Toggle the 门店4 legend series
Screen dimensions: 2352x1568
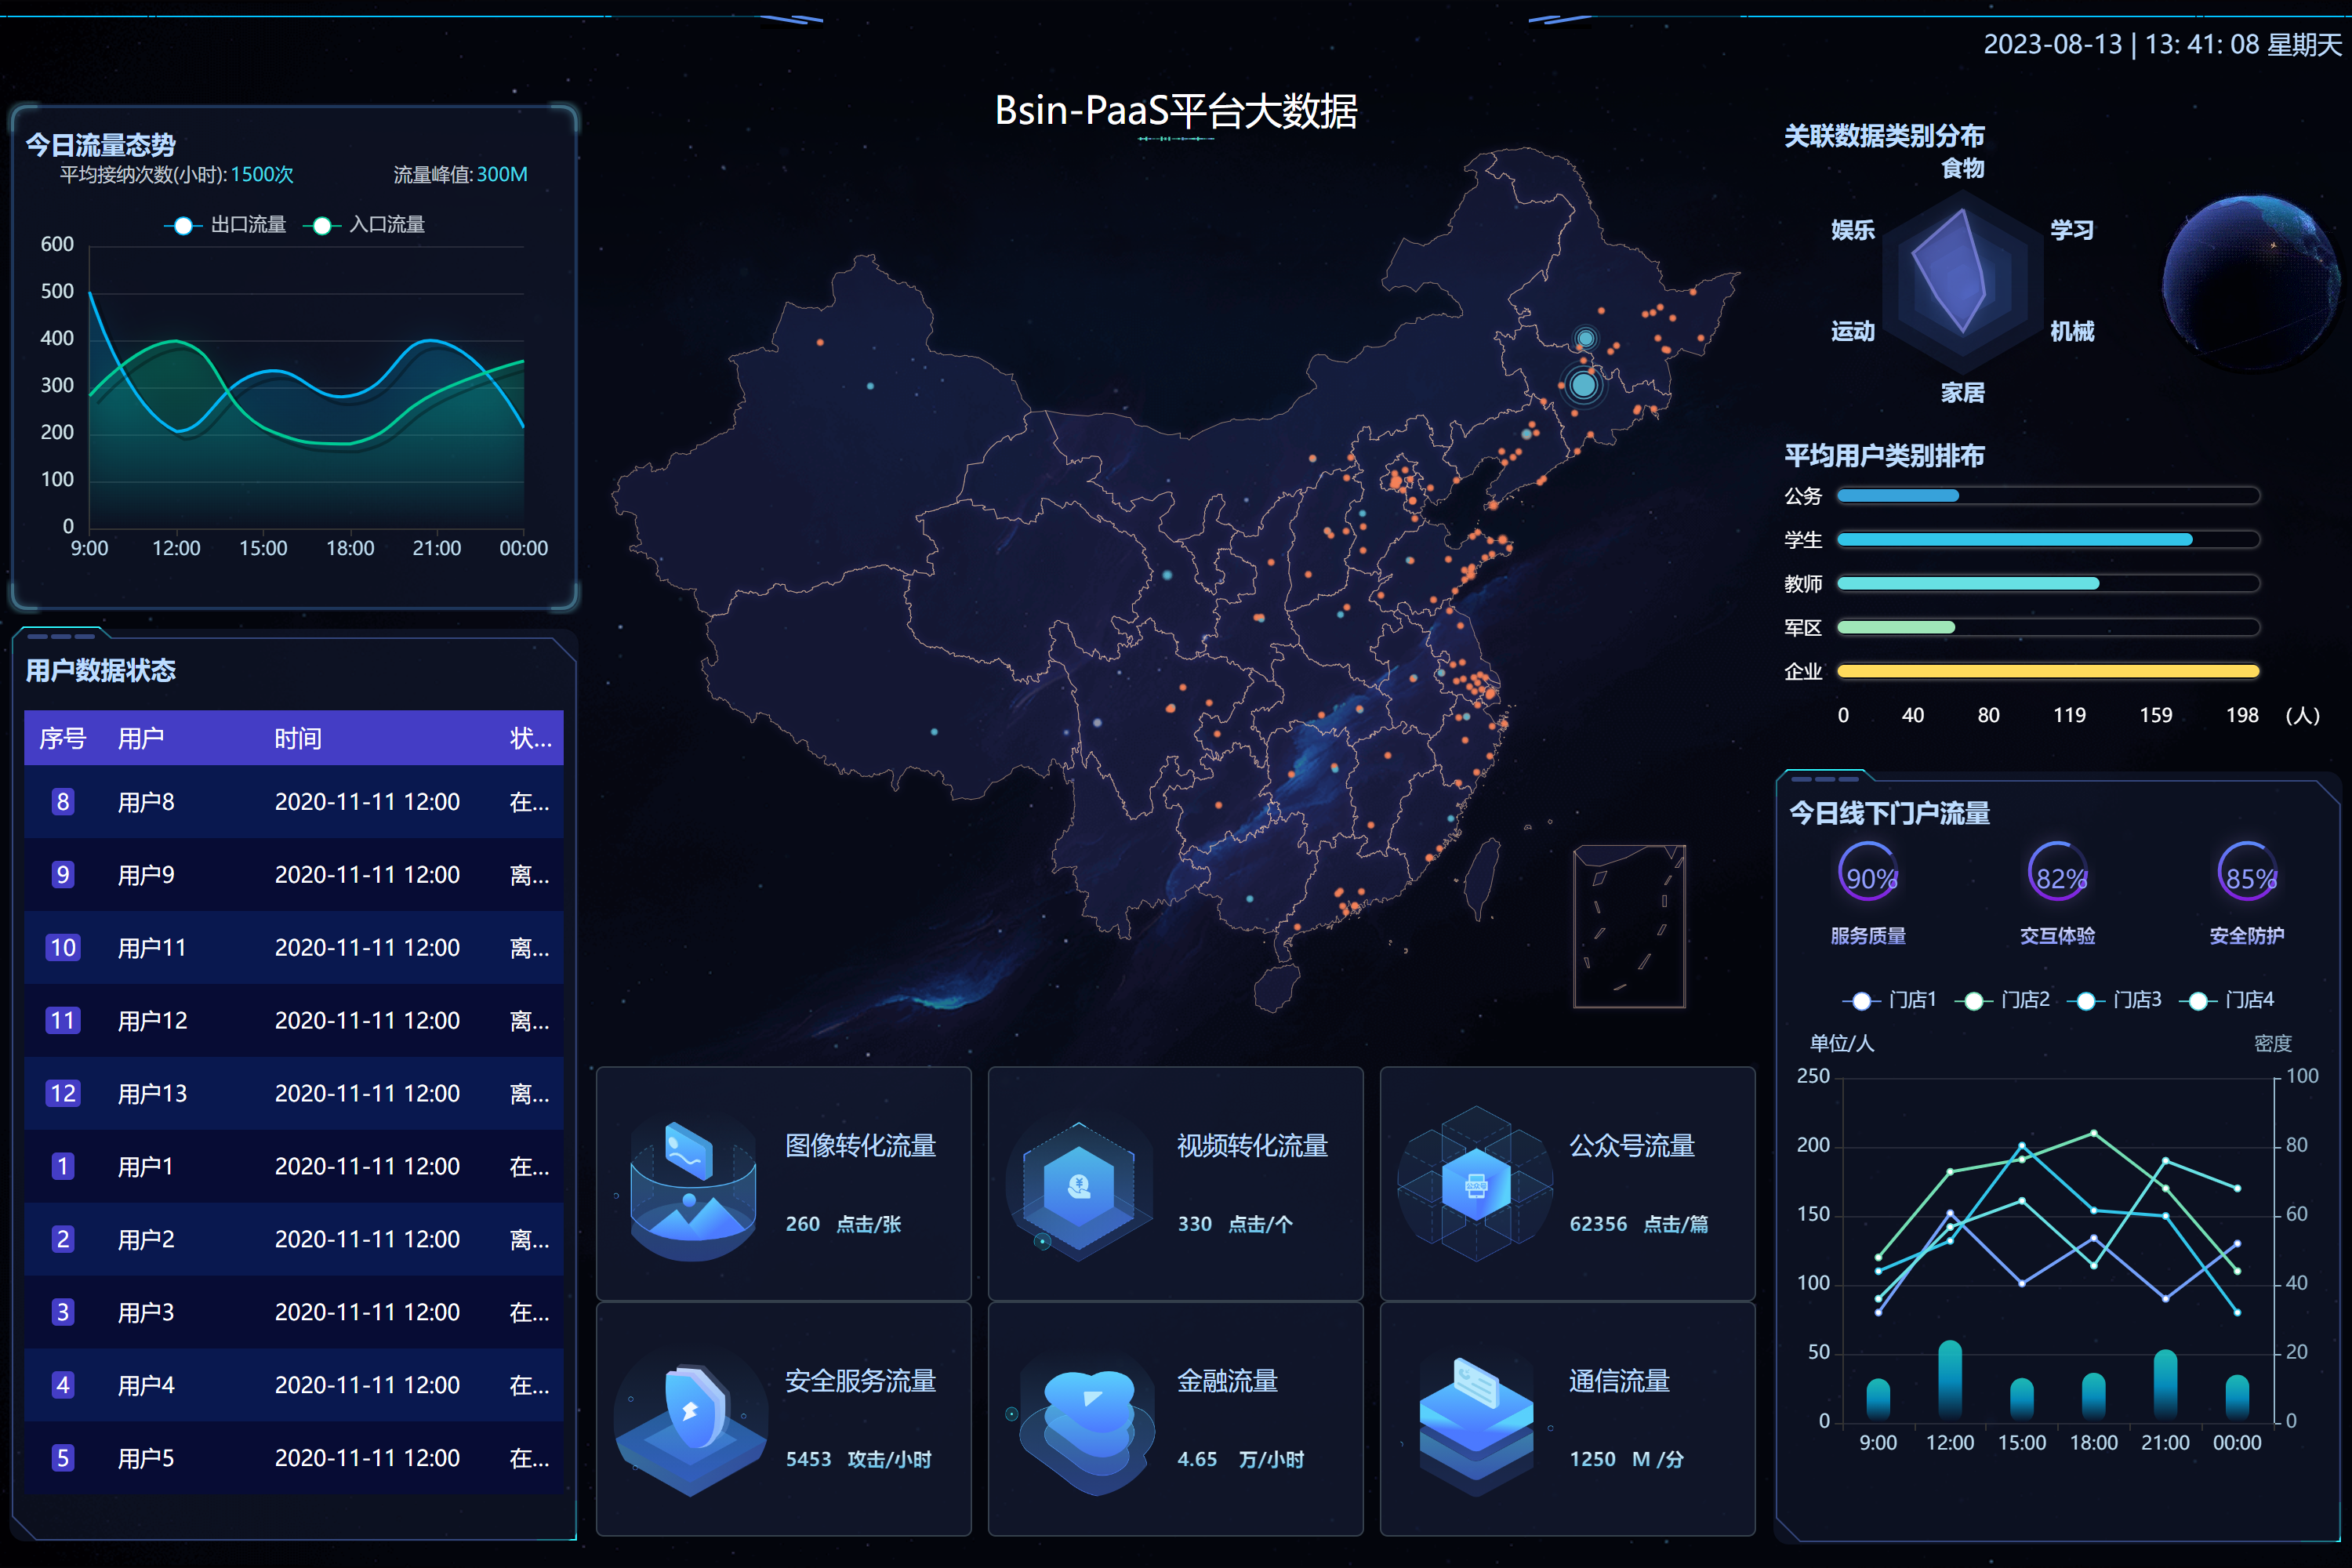click(x=2226, y=1000)
